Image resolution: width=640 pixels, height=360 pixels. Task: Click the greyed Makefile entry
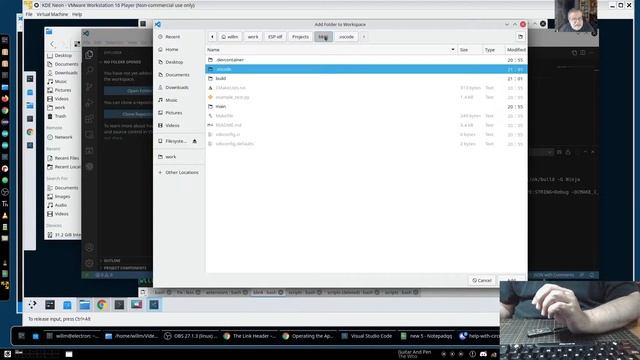366,116
